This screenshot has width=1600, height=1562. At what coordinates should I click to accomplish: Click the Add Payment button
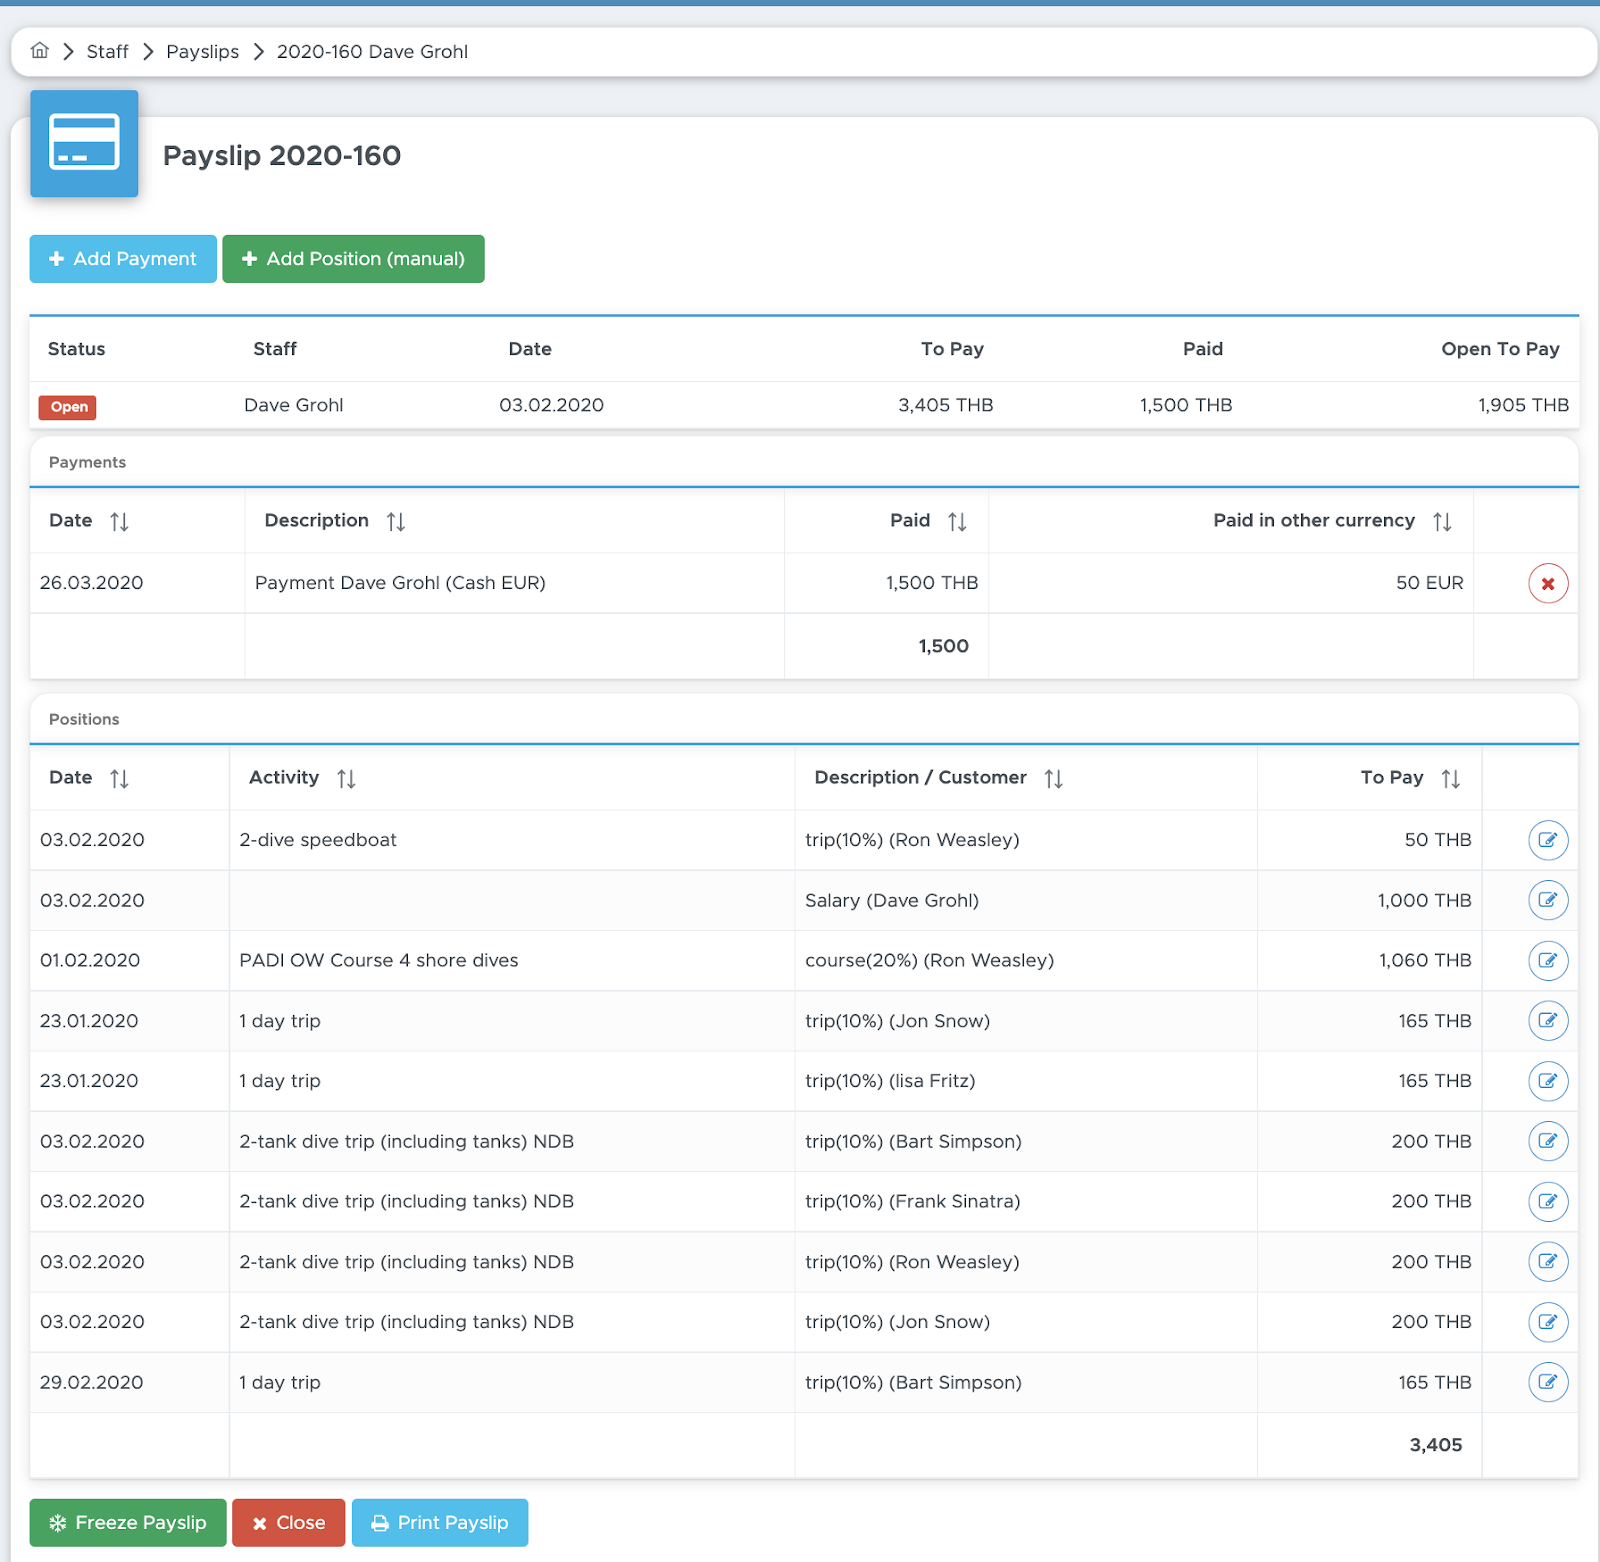123,259
